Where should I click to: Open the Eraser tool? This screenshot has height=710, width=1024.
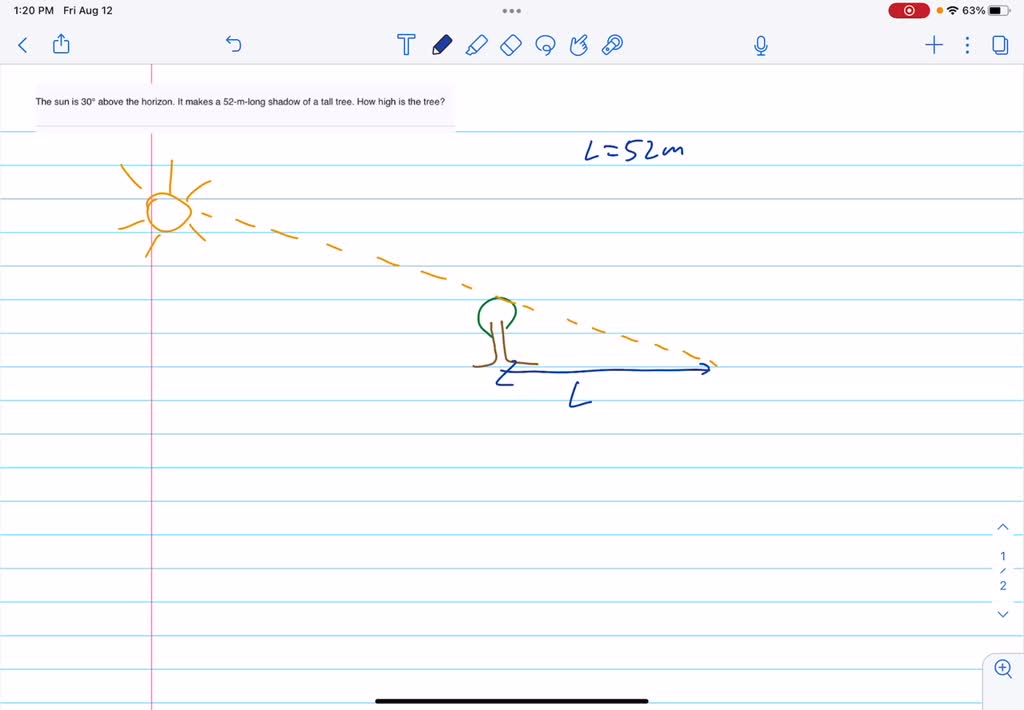[510, 45]
